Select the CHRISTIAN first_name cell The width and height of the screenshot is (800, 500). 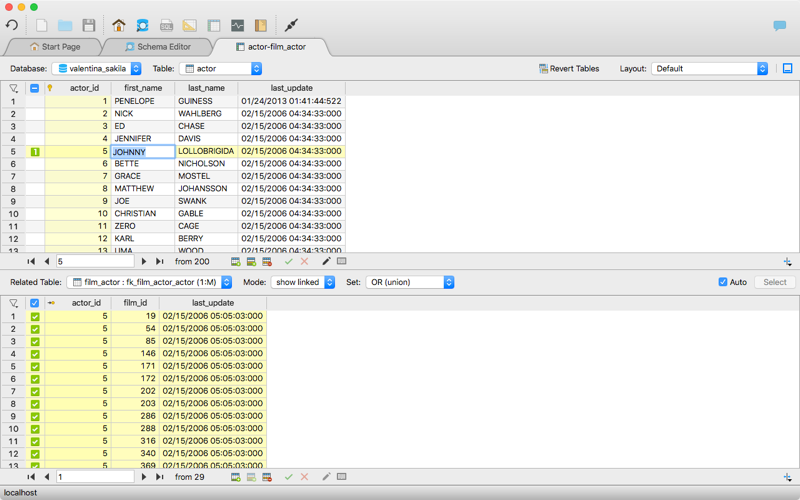click(143, 213)
